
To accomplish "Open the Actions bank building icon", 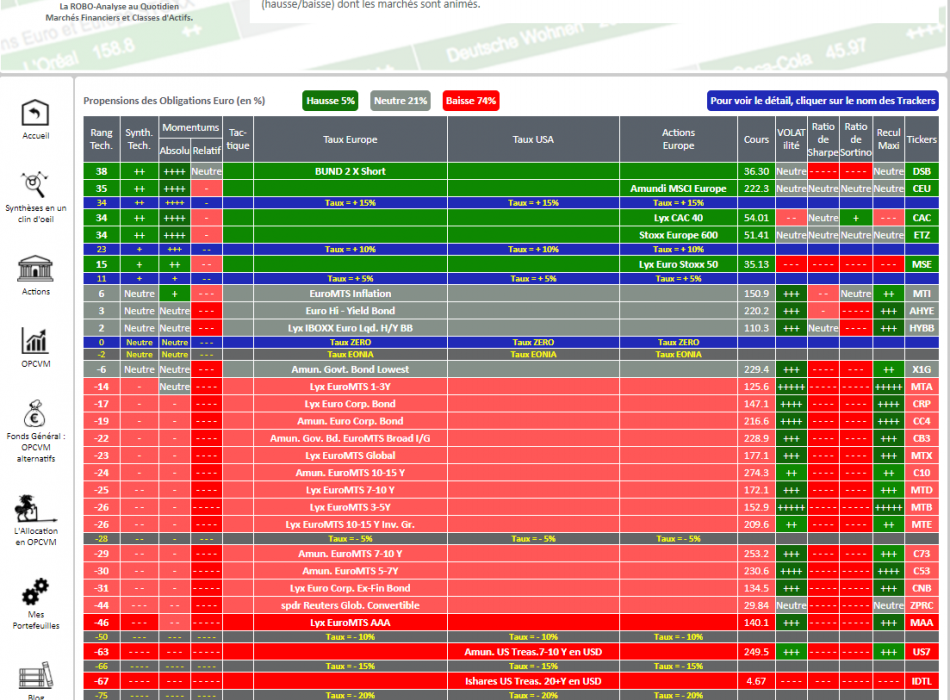I will [35, 268].
